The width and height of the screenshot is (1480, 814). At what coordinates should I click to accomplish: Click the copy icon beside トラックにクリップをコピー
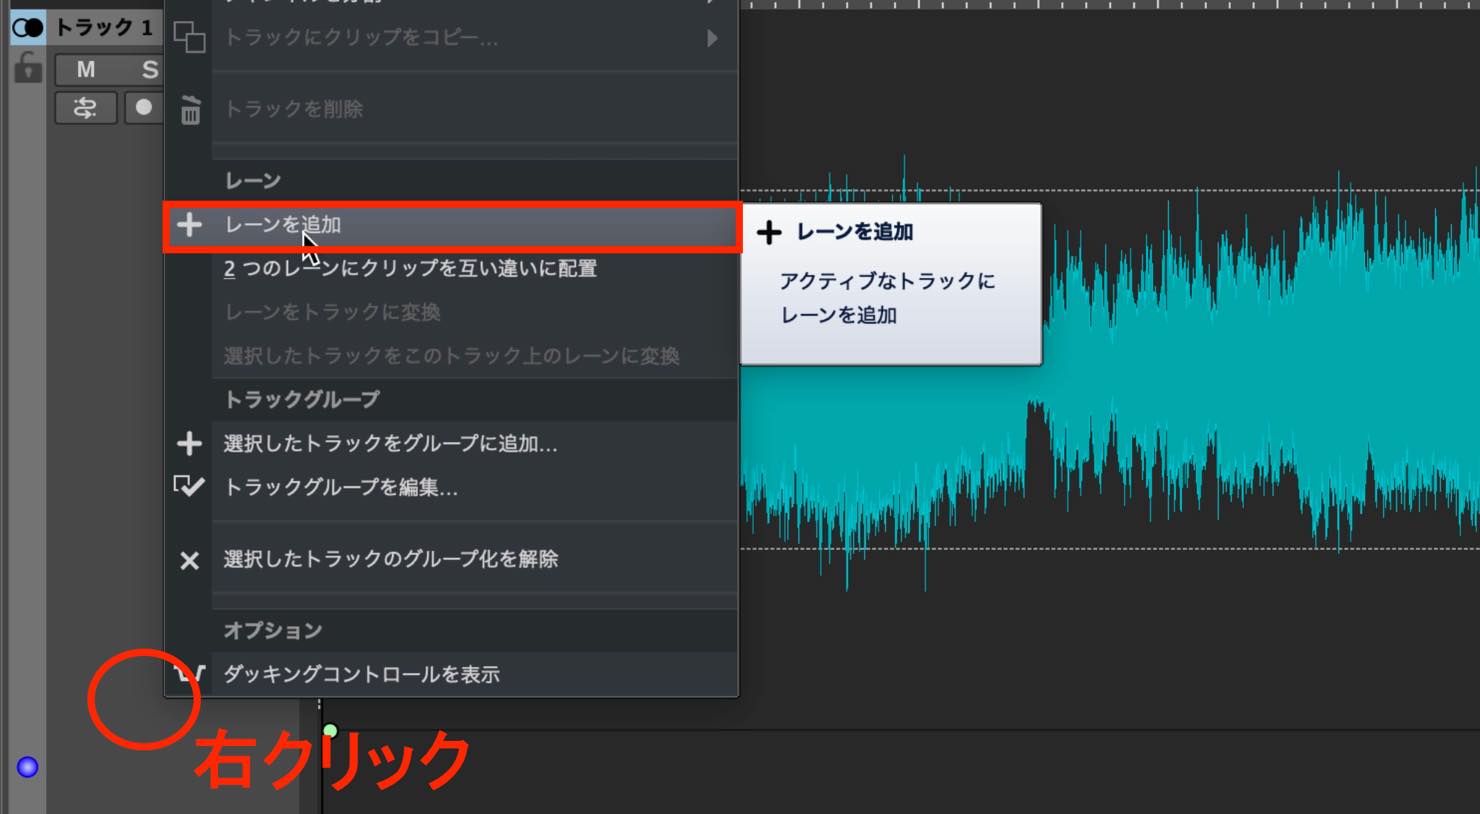click(x=189, y=37)
